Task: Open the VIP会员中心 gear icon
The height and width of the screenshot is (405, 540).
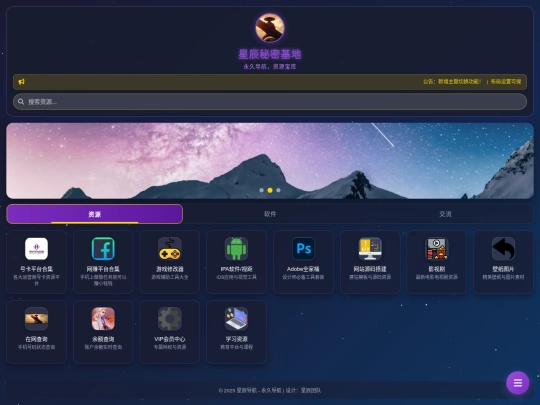Action: (170, 319)
